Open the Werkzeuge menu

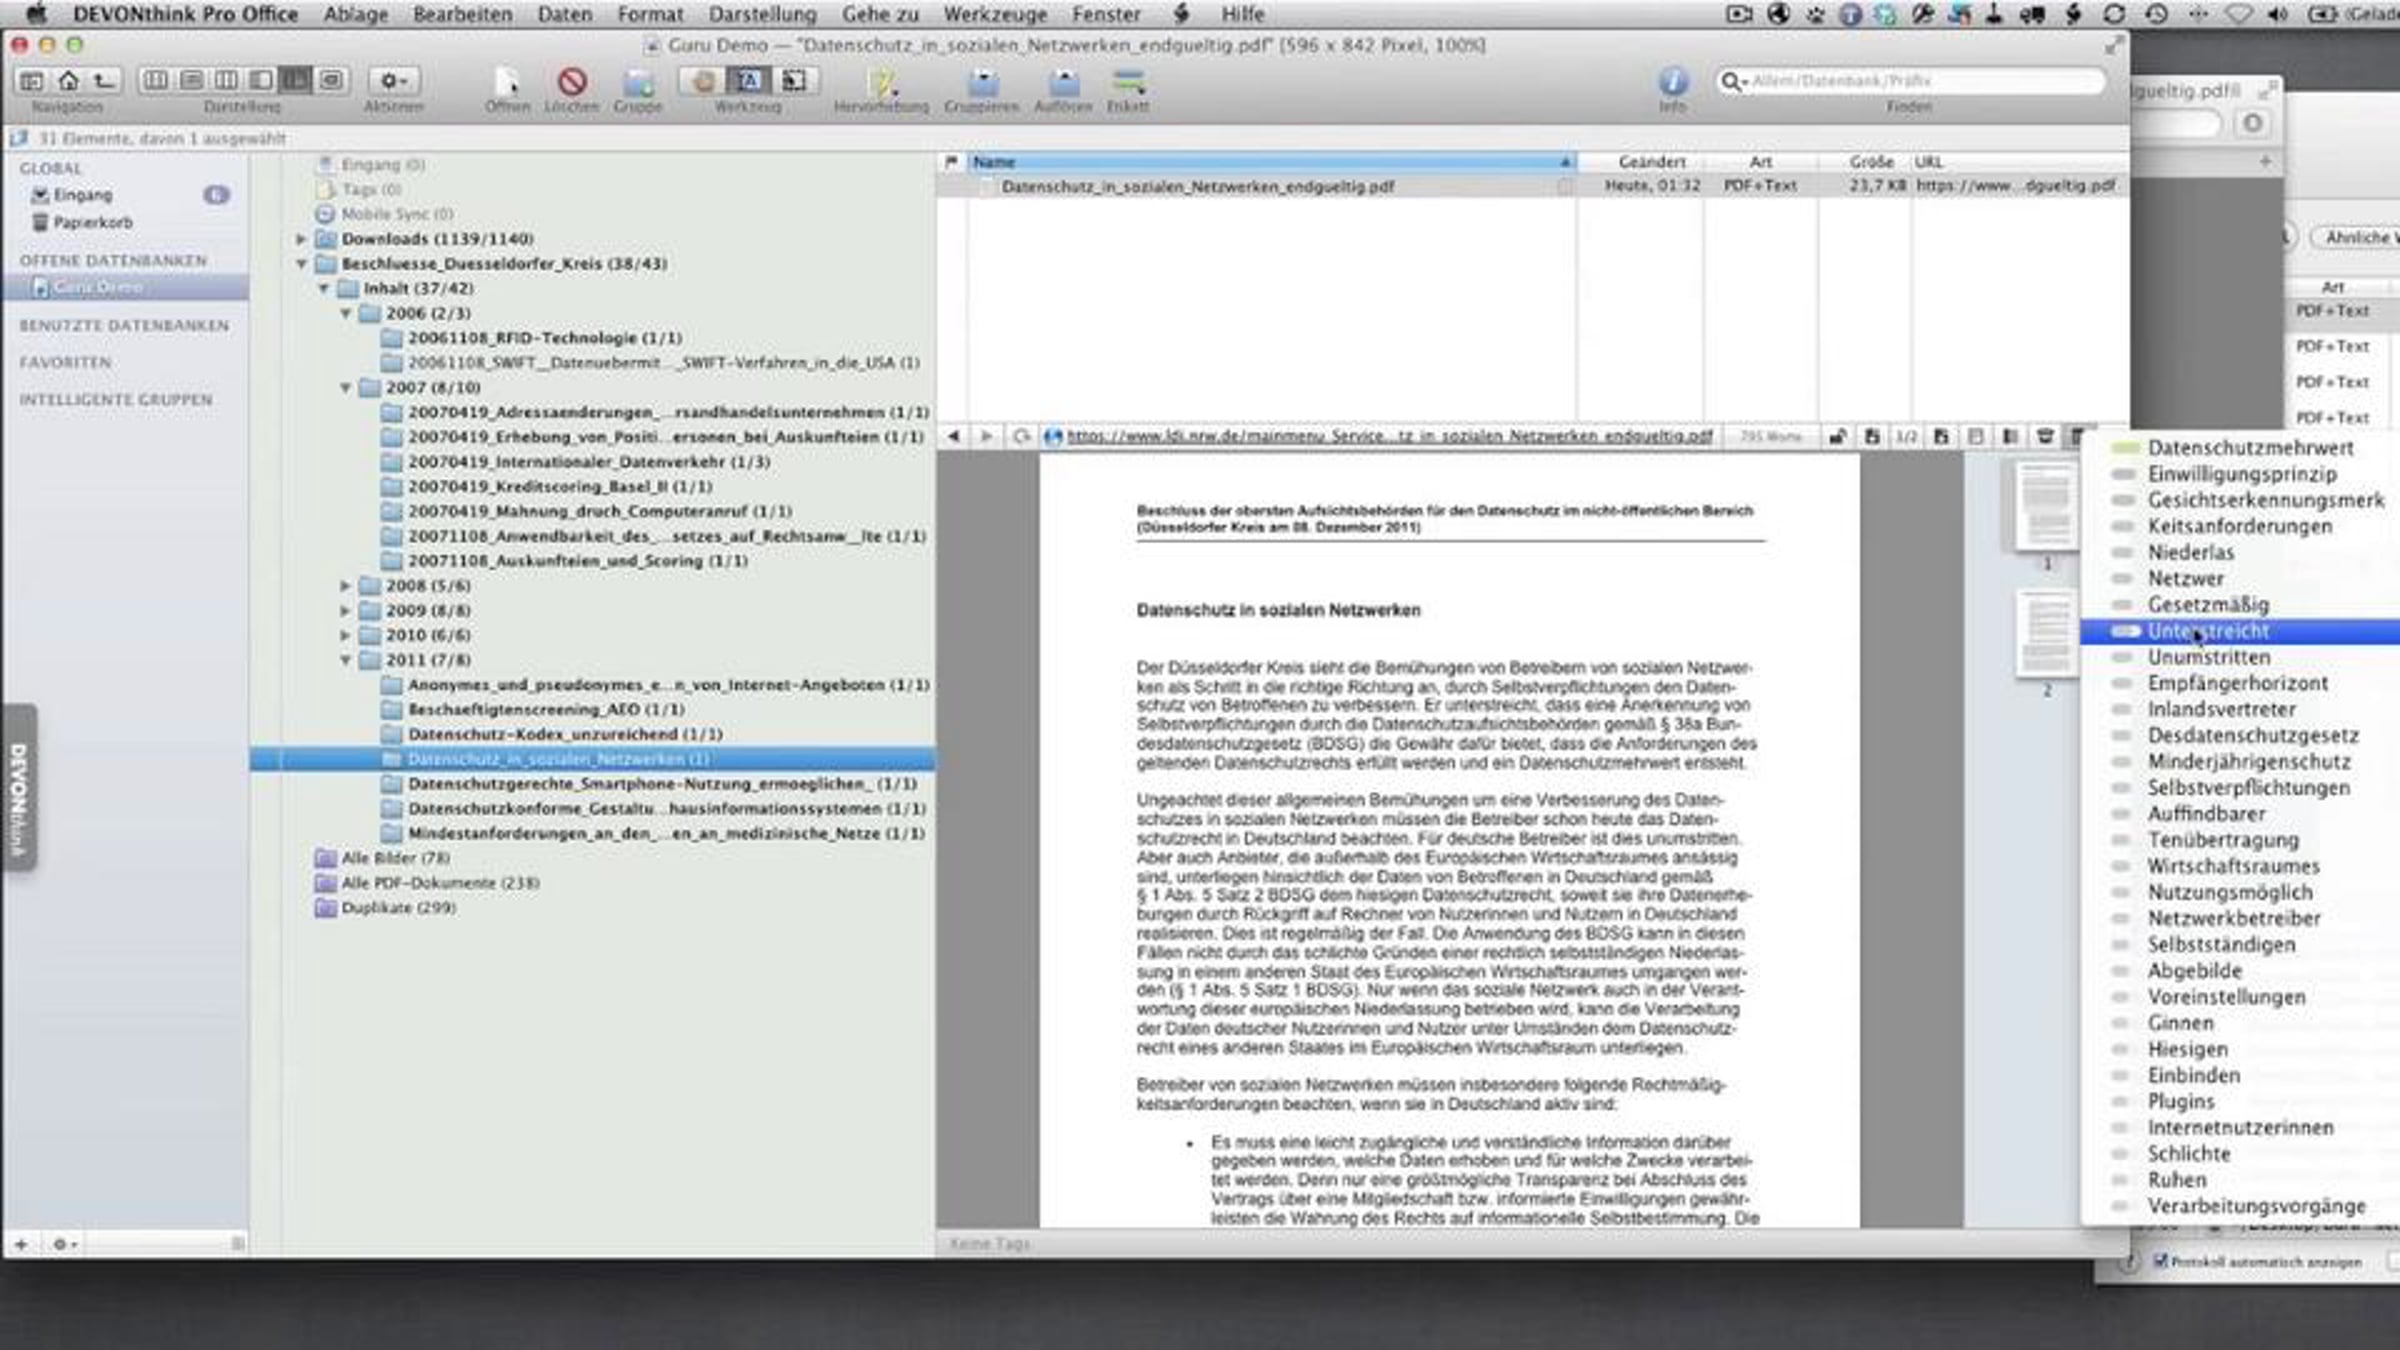click(994, 14)
